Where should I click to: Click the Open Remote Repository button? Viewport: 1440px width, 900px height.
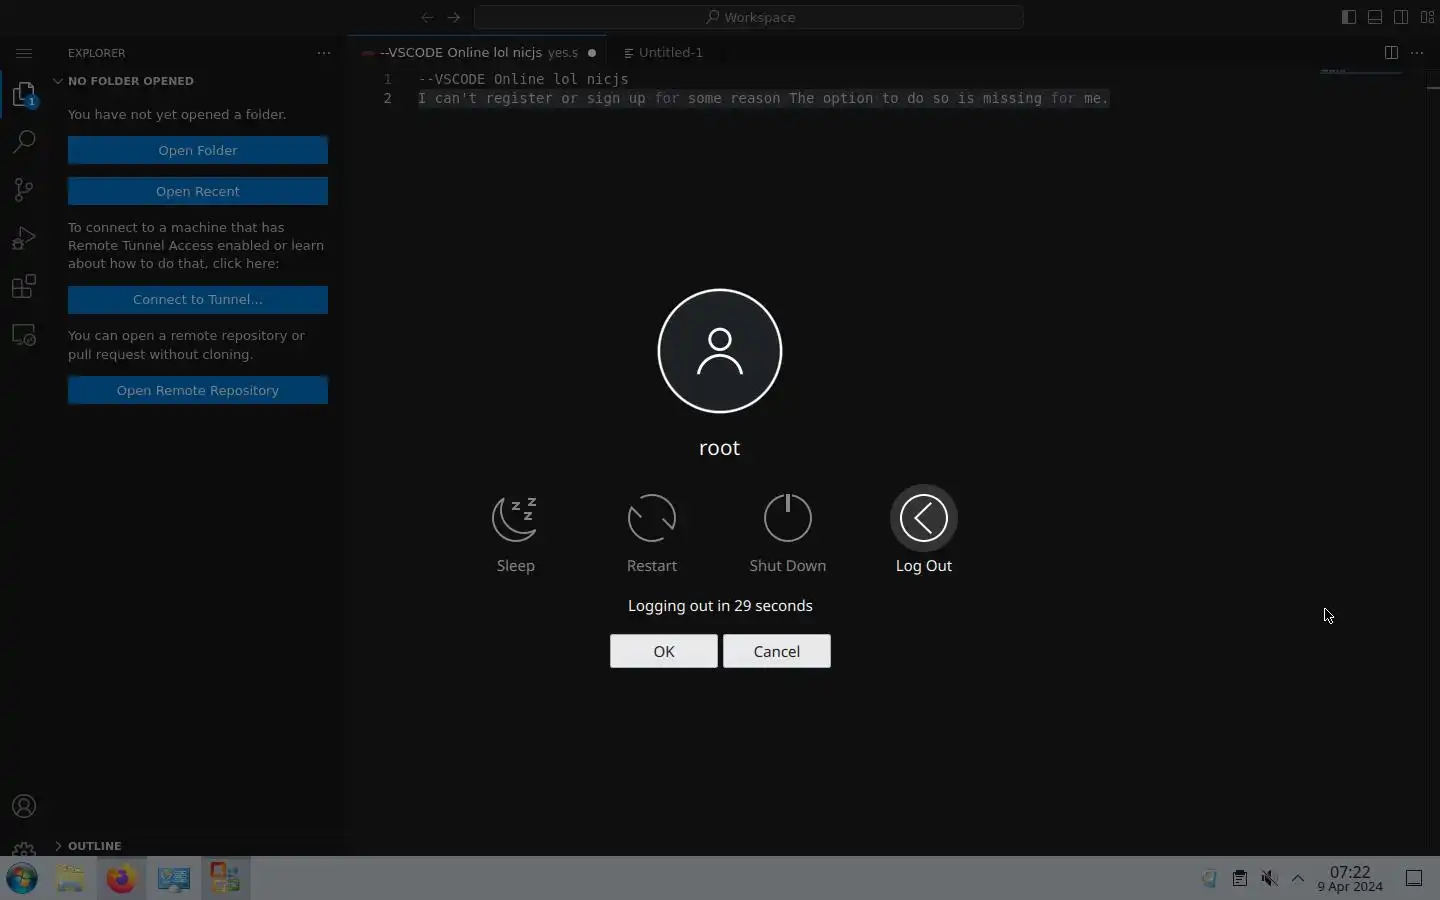click(198, 390)
